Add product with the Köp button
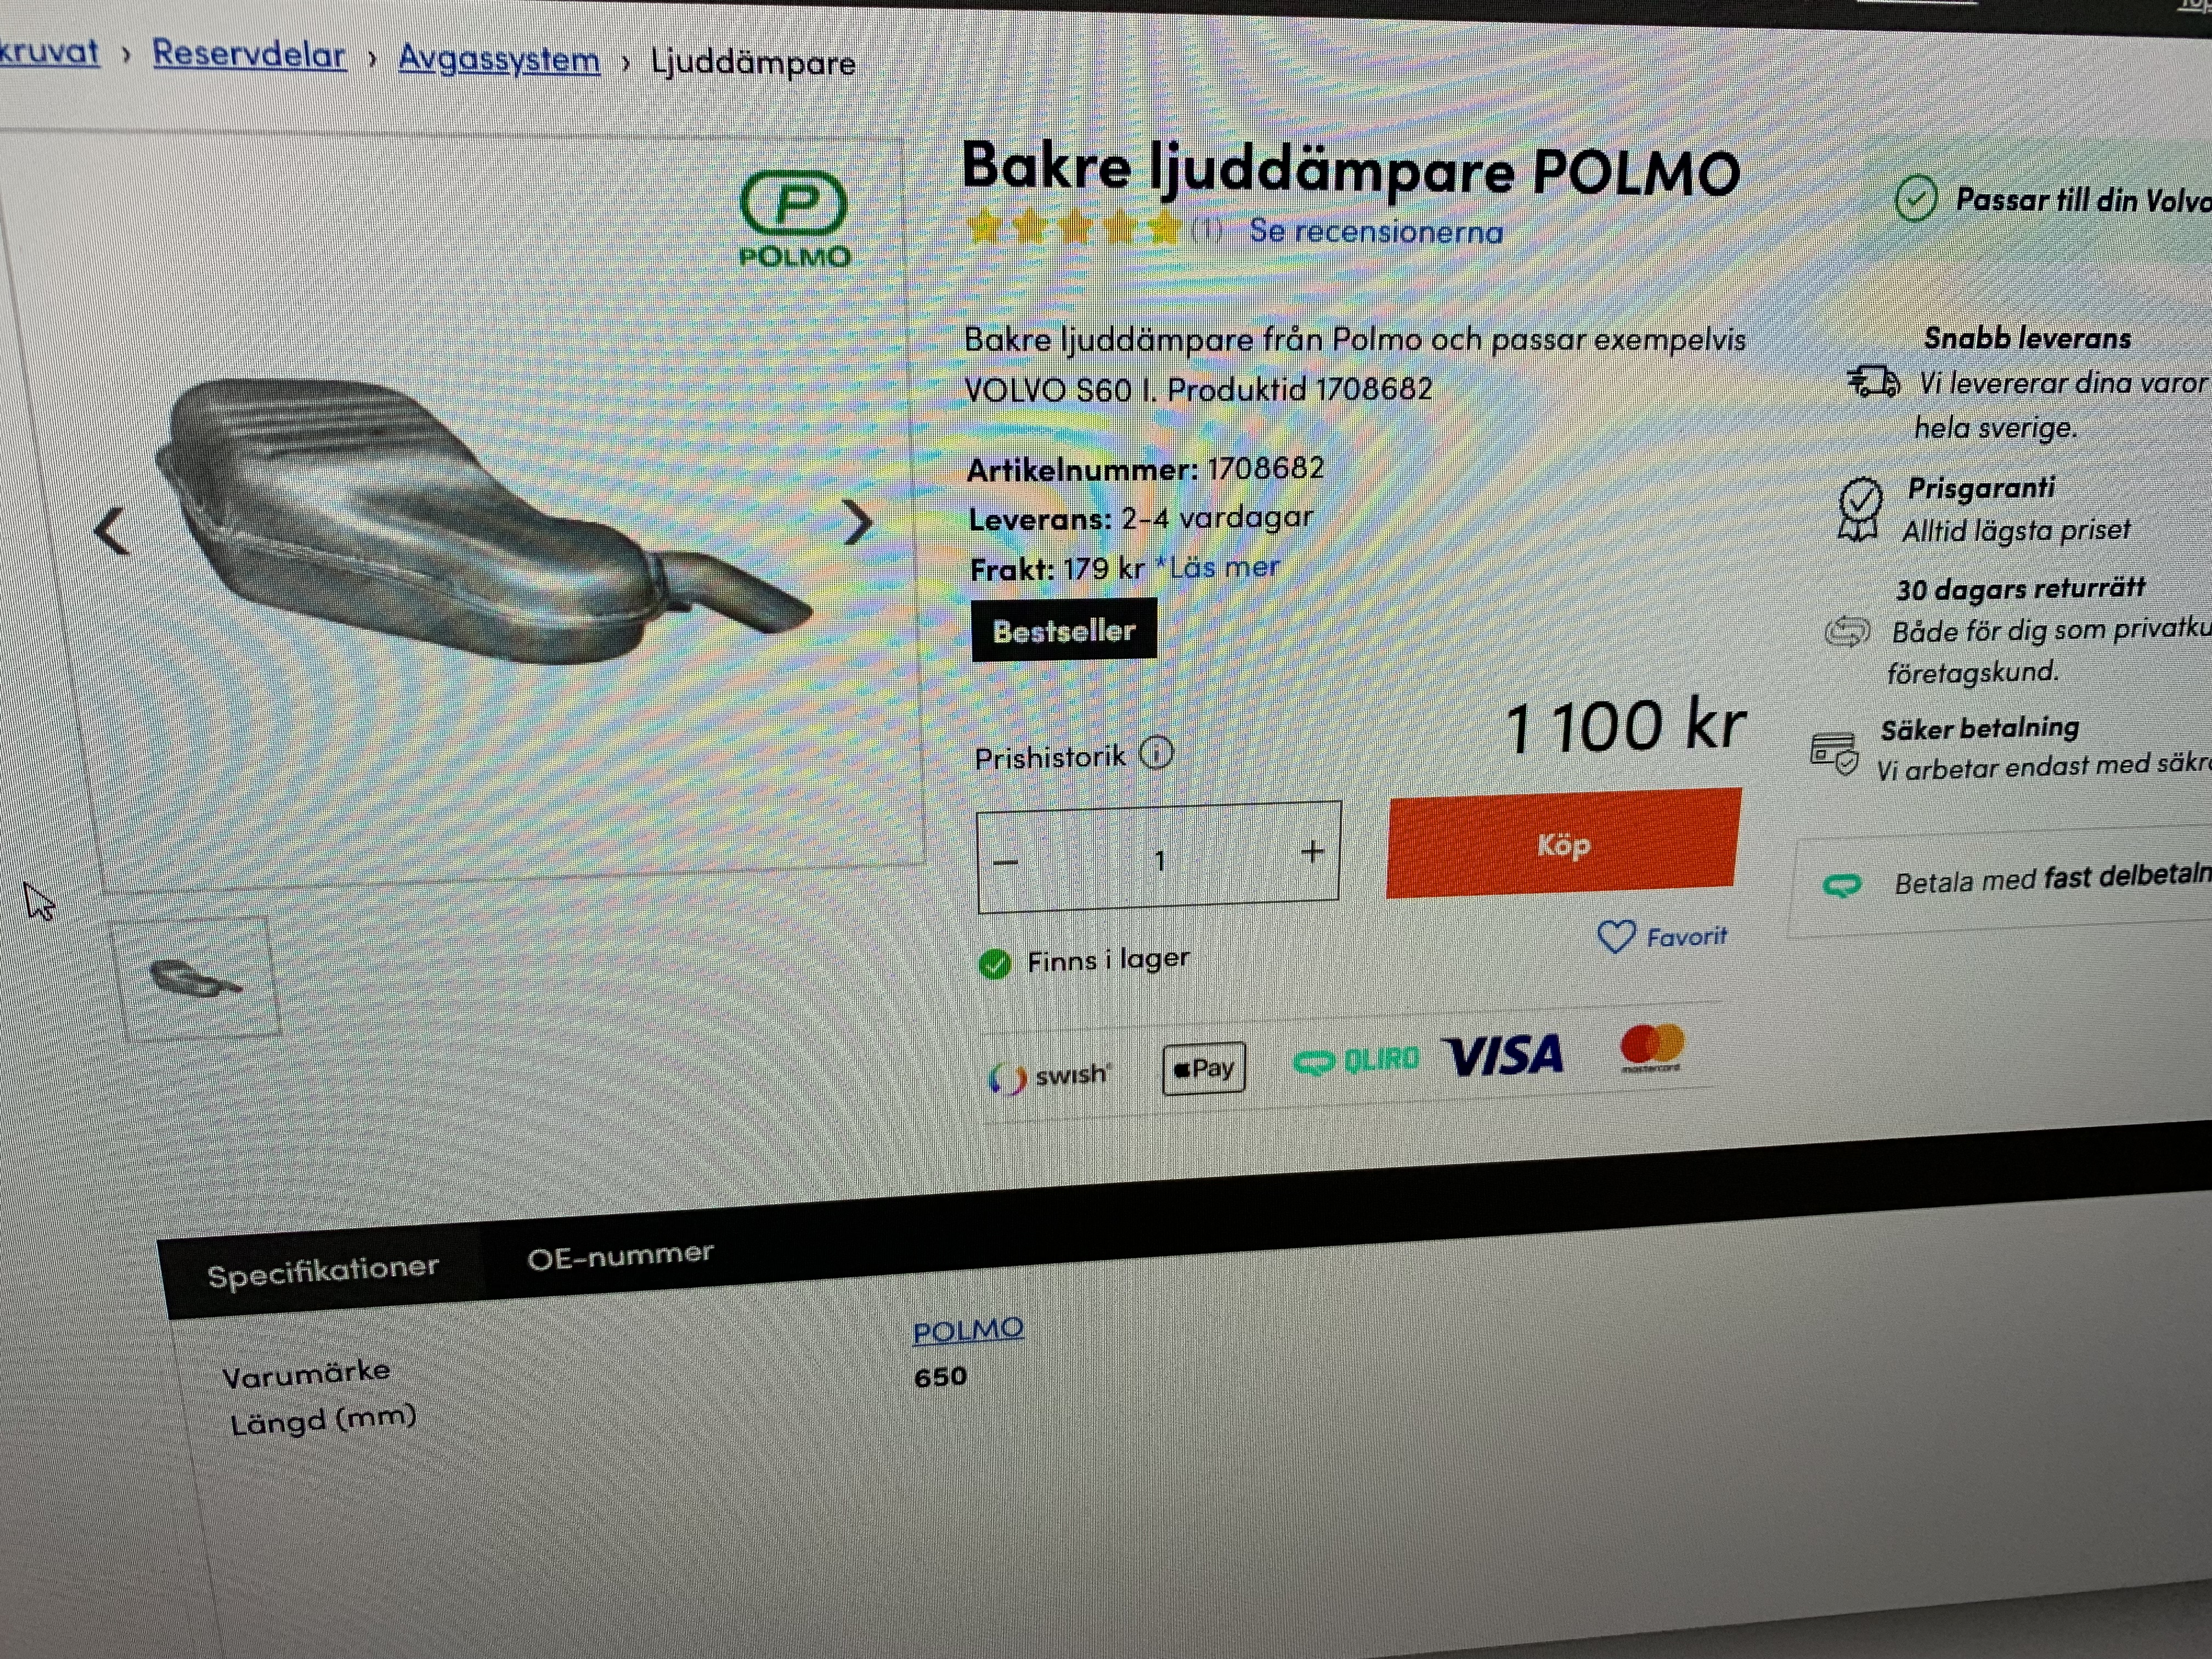 (x=1564, y=843)
